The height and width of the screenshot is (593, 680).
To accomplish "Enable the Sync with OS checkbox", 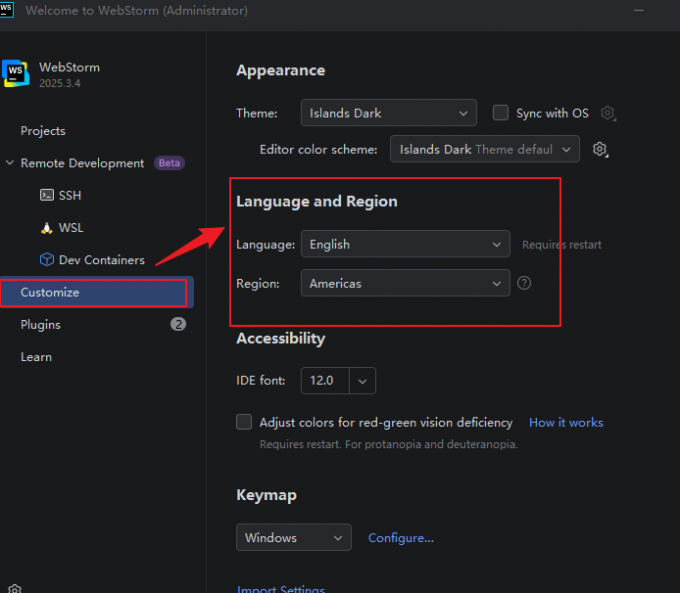I will [x=500, y=113].
